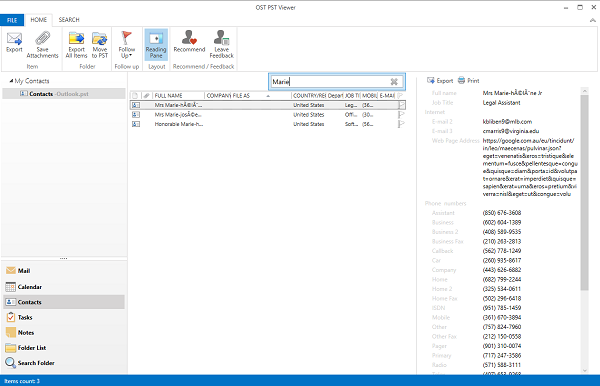600x386 pixels.
Task: Click the Recommend icon
Action: (189, 37)
